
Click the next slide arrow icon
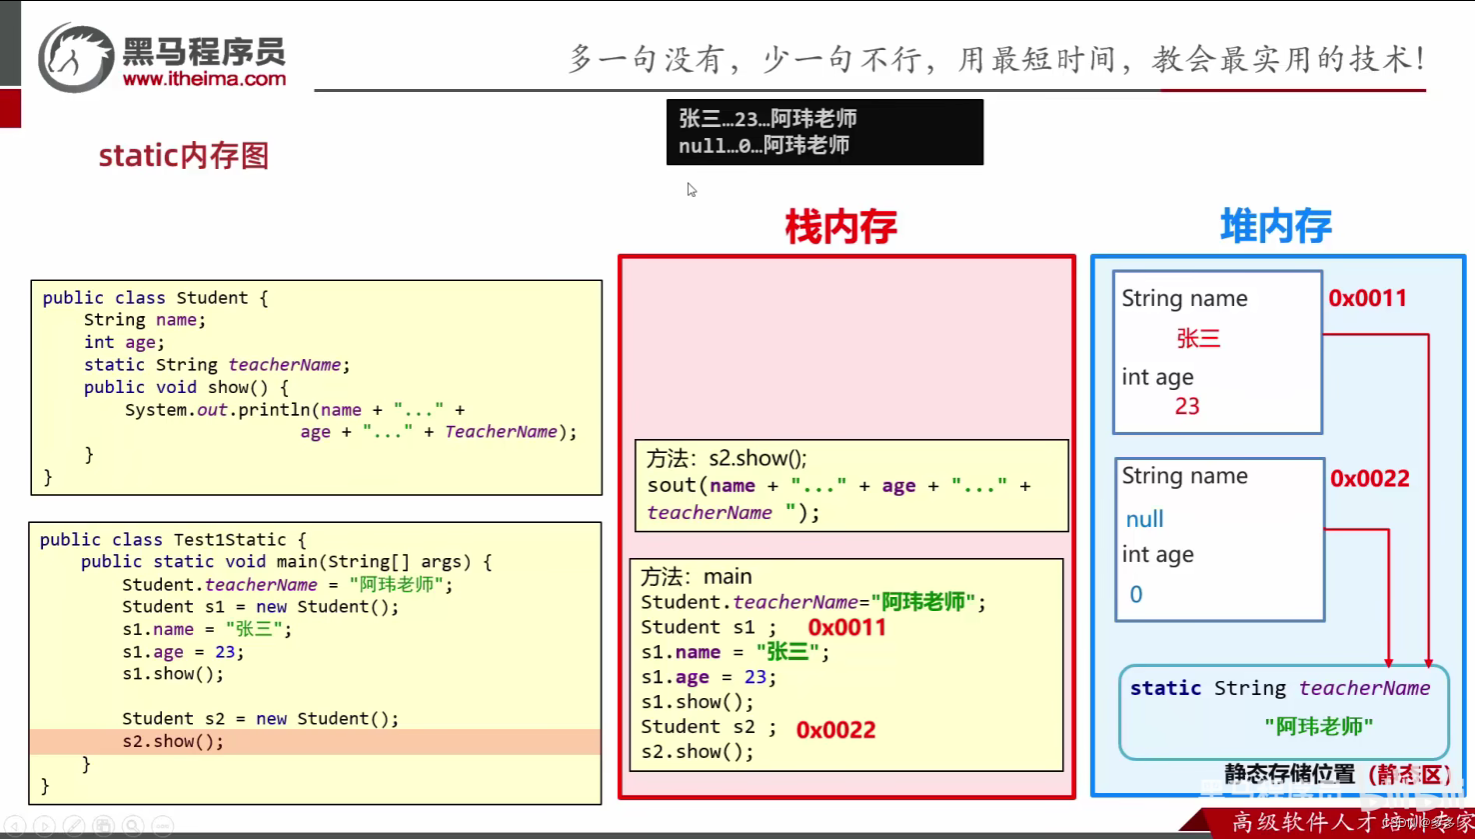point(45,826)
